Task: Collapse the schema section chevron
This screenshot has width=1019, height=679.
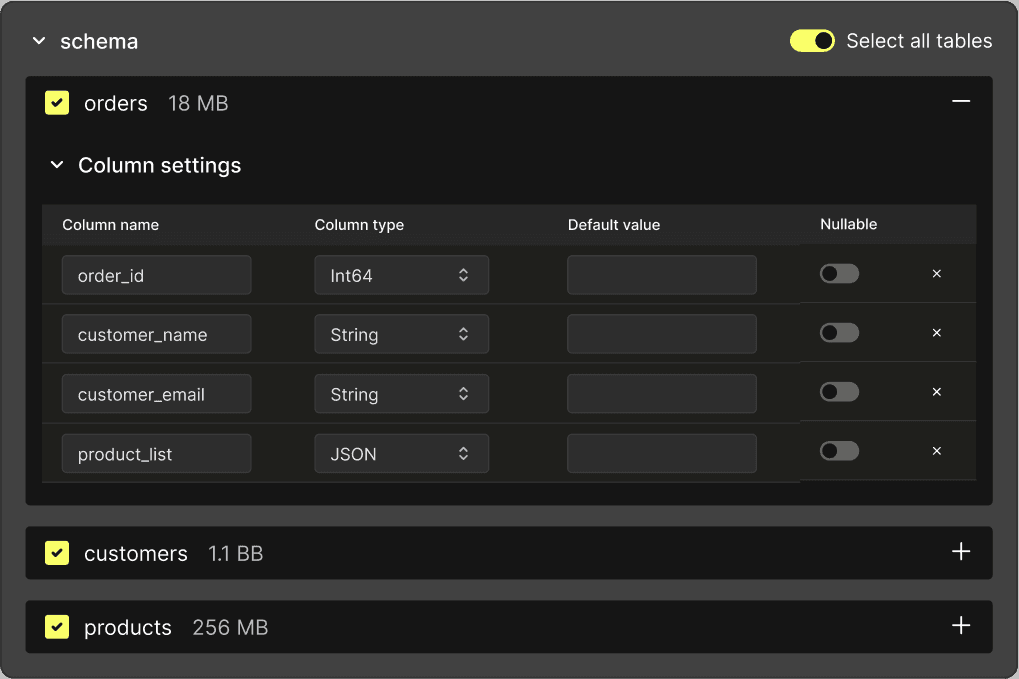Action: click(x=39, y=42)
